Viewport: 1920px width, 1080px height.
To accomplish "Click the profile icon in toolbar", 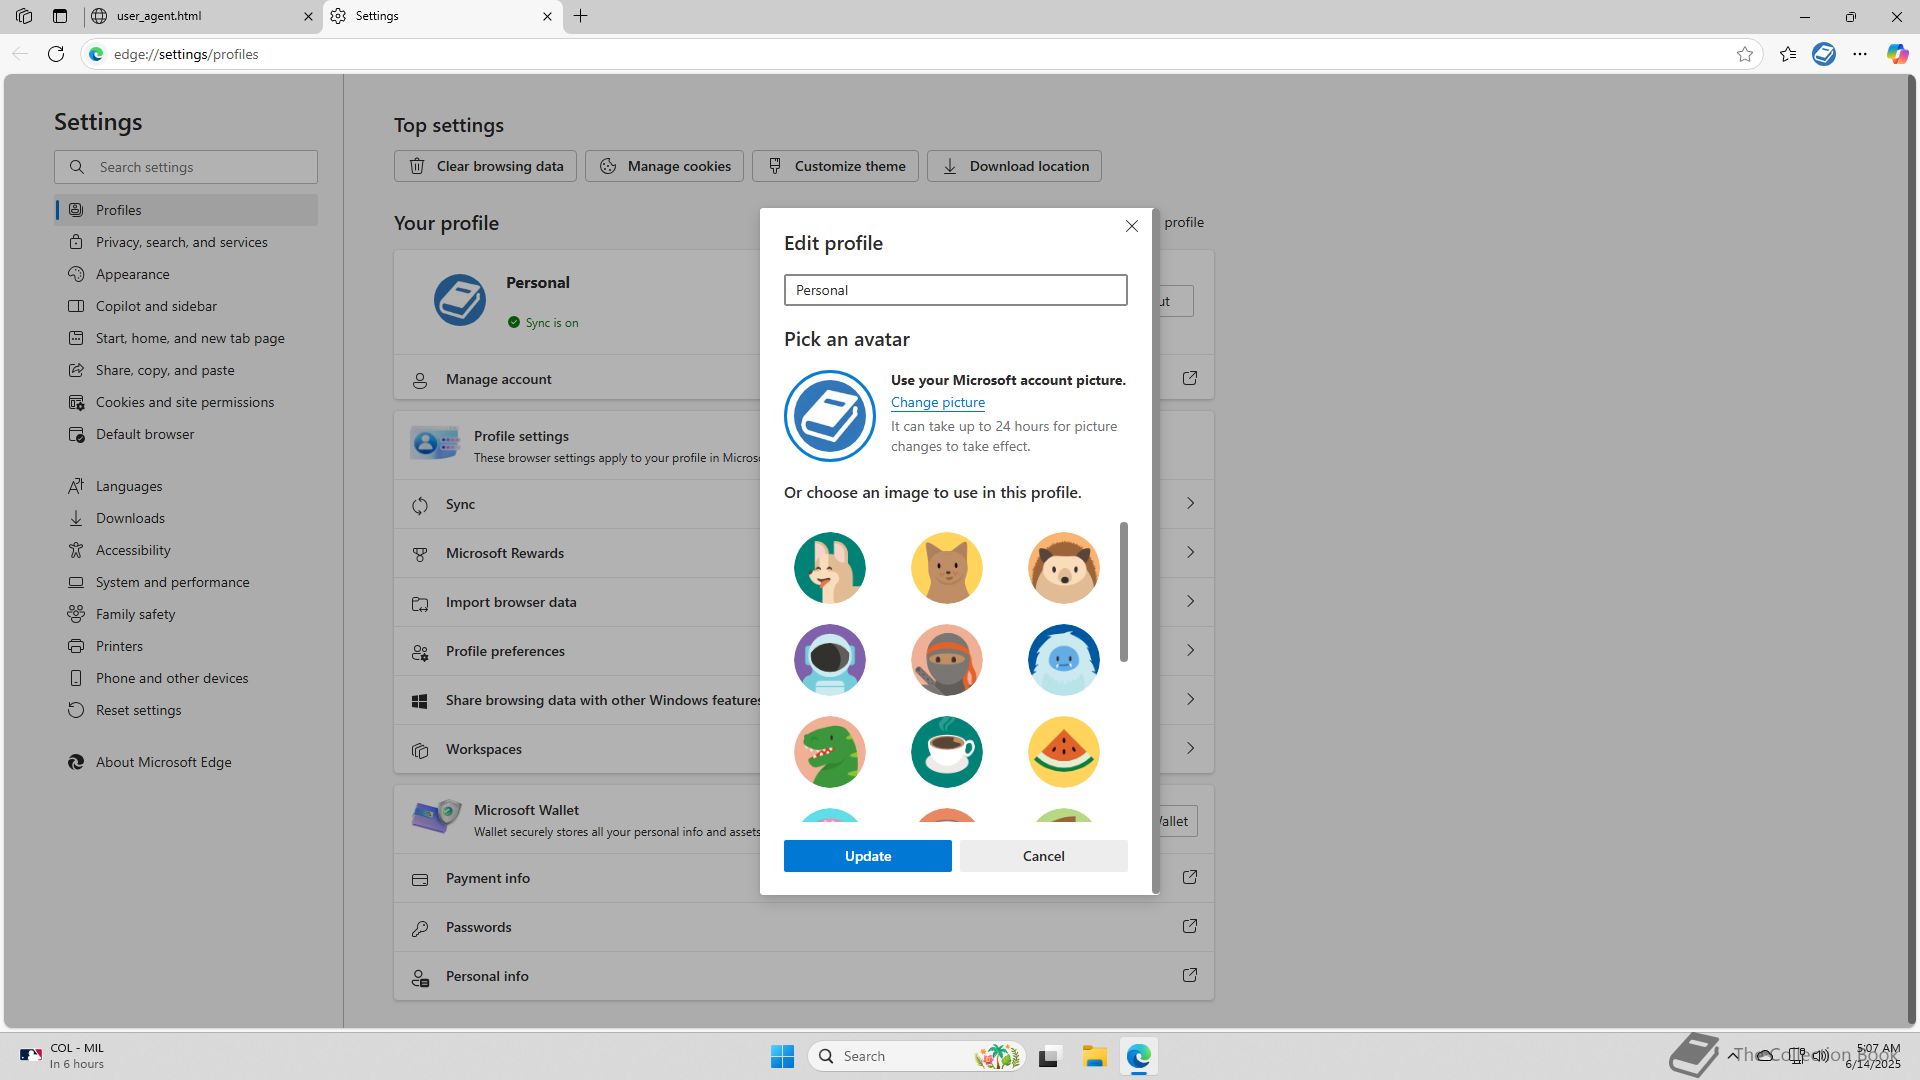I will tap(1824, 54).
